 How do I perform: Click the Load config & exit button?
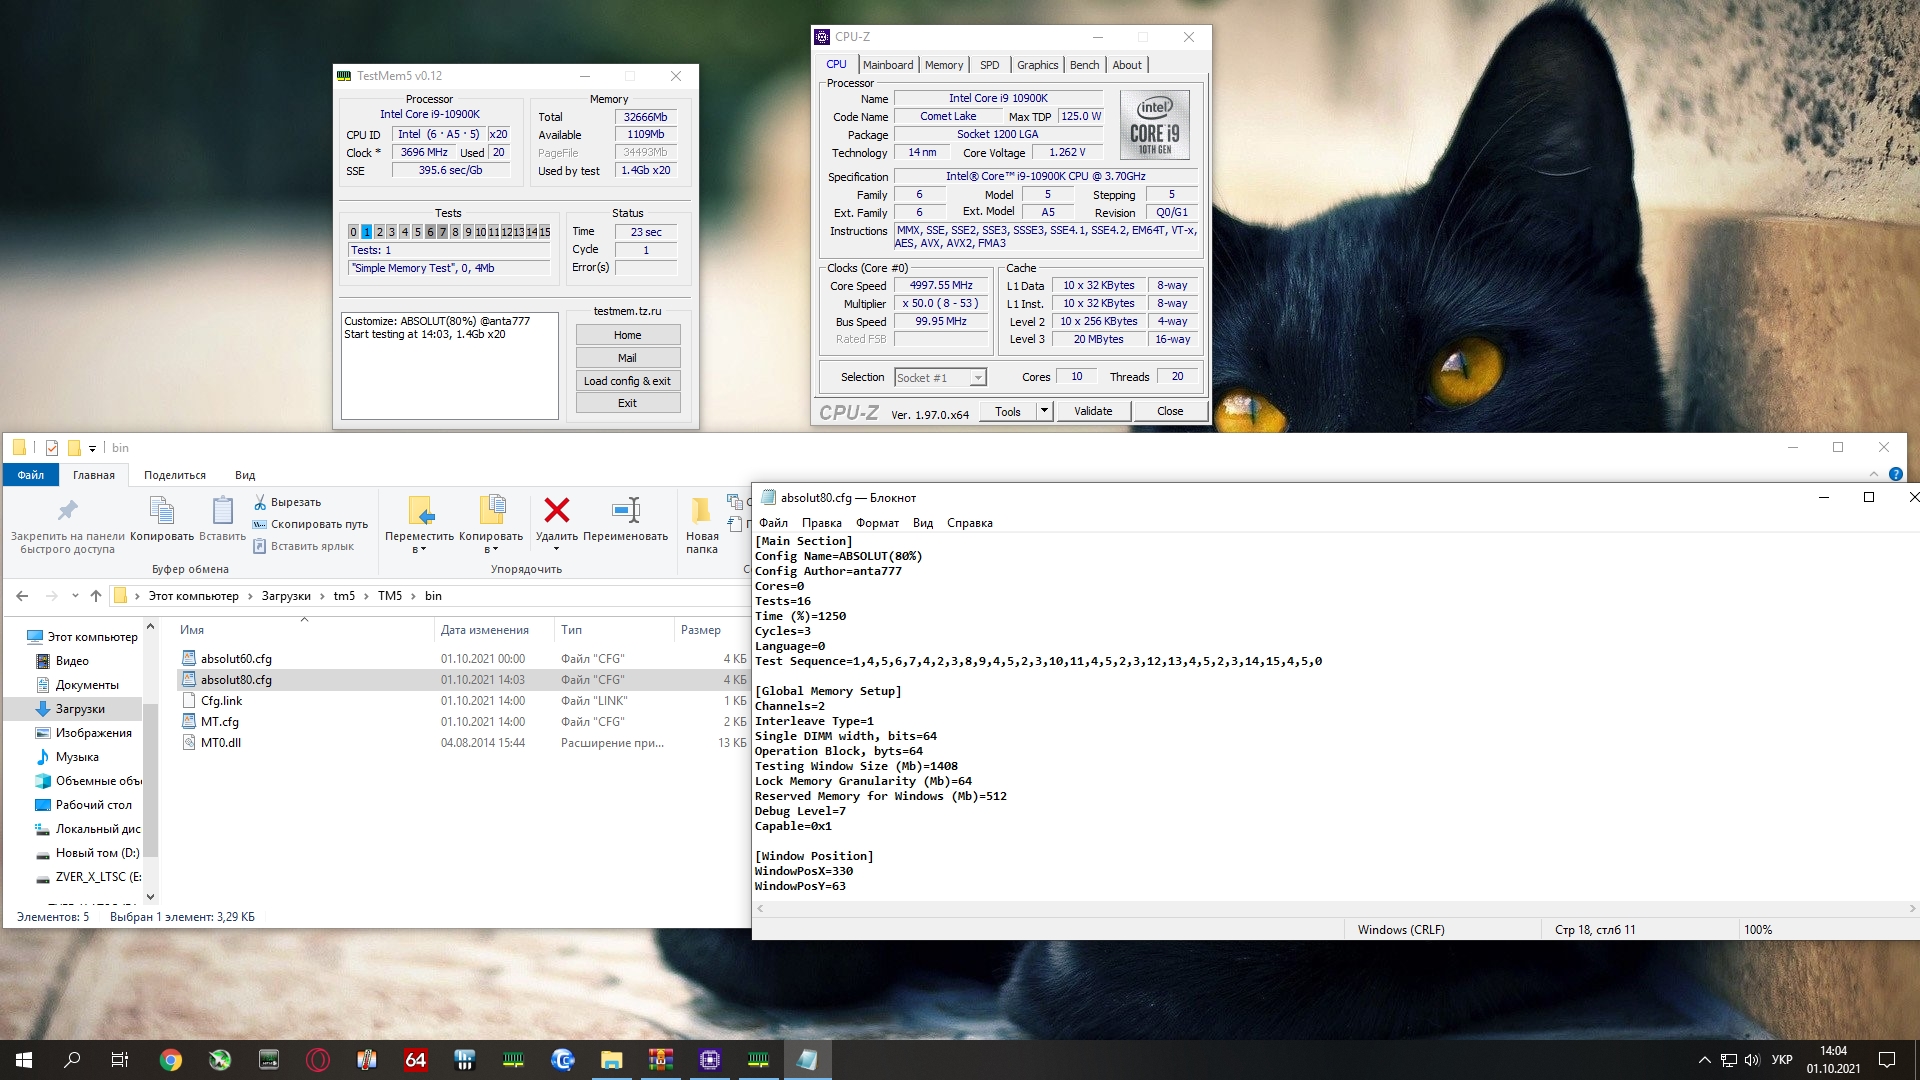coord(627,381)
